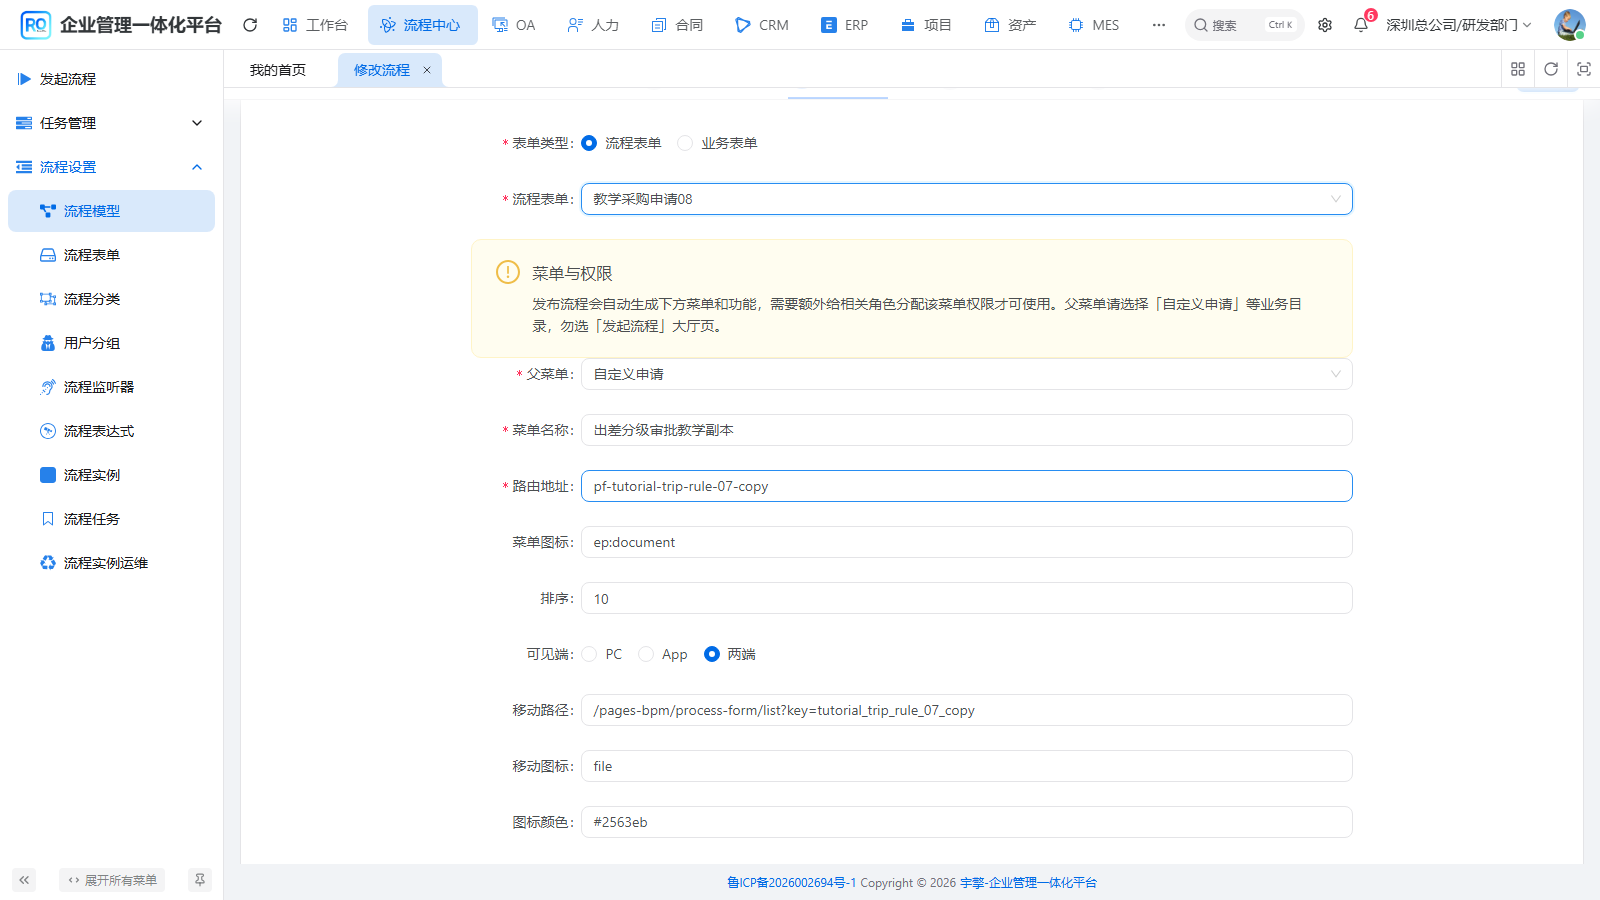Select 流程实例 in the sidebar
This screenshot has width=1600, height=900.
click(111, 475)
